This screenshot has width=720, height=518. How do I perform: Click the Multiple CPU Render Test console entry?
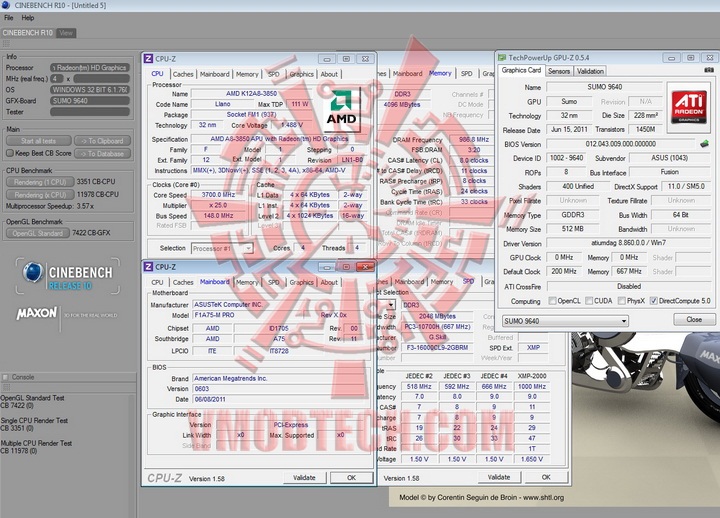coord(36,447)
